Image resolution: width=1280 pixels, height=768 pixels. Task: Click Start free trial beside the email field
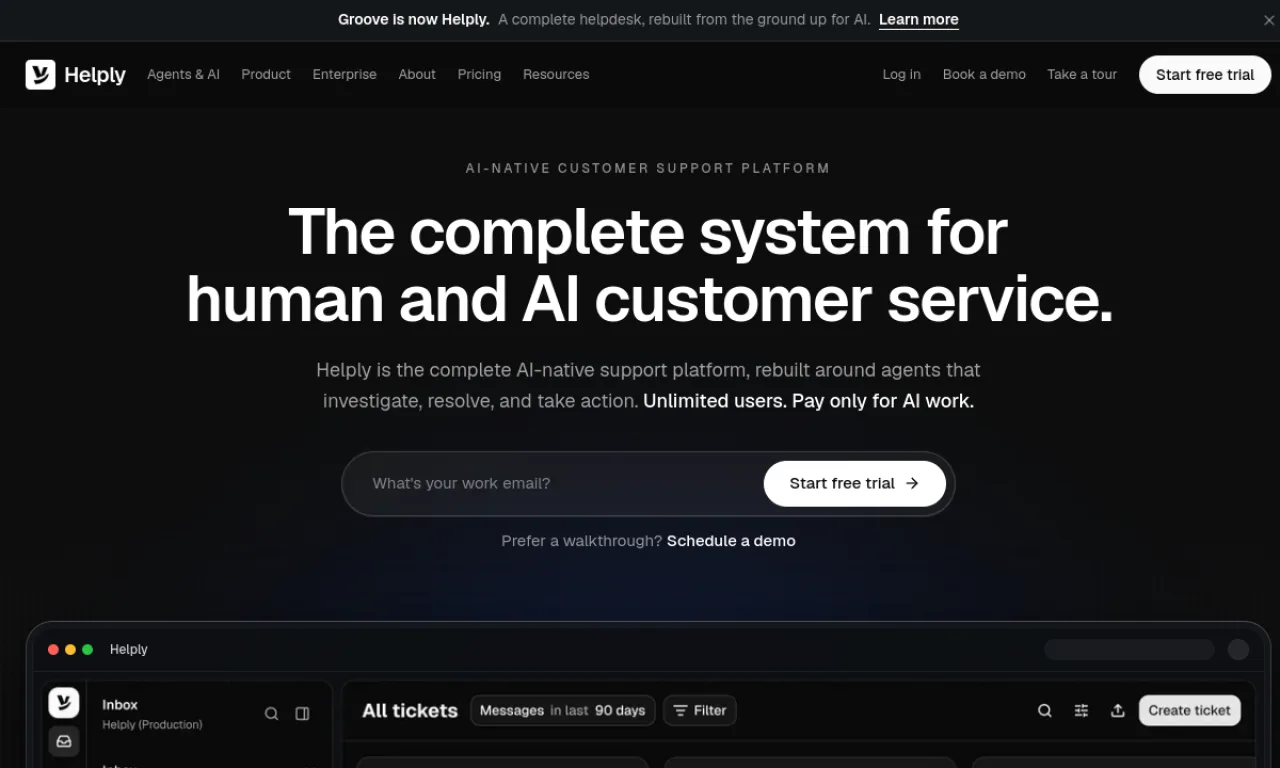click(x=855, y=484)
